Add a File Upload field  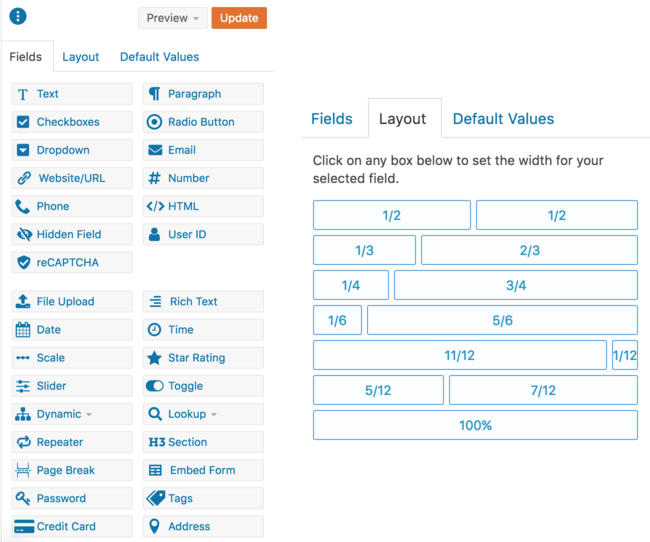click(72, 301)
